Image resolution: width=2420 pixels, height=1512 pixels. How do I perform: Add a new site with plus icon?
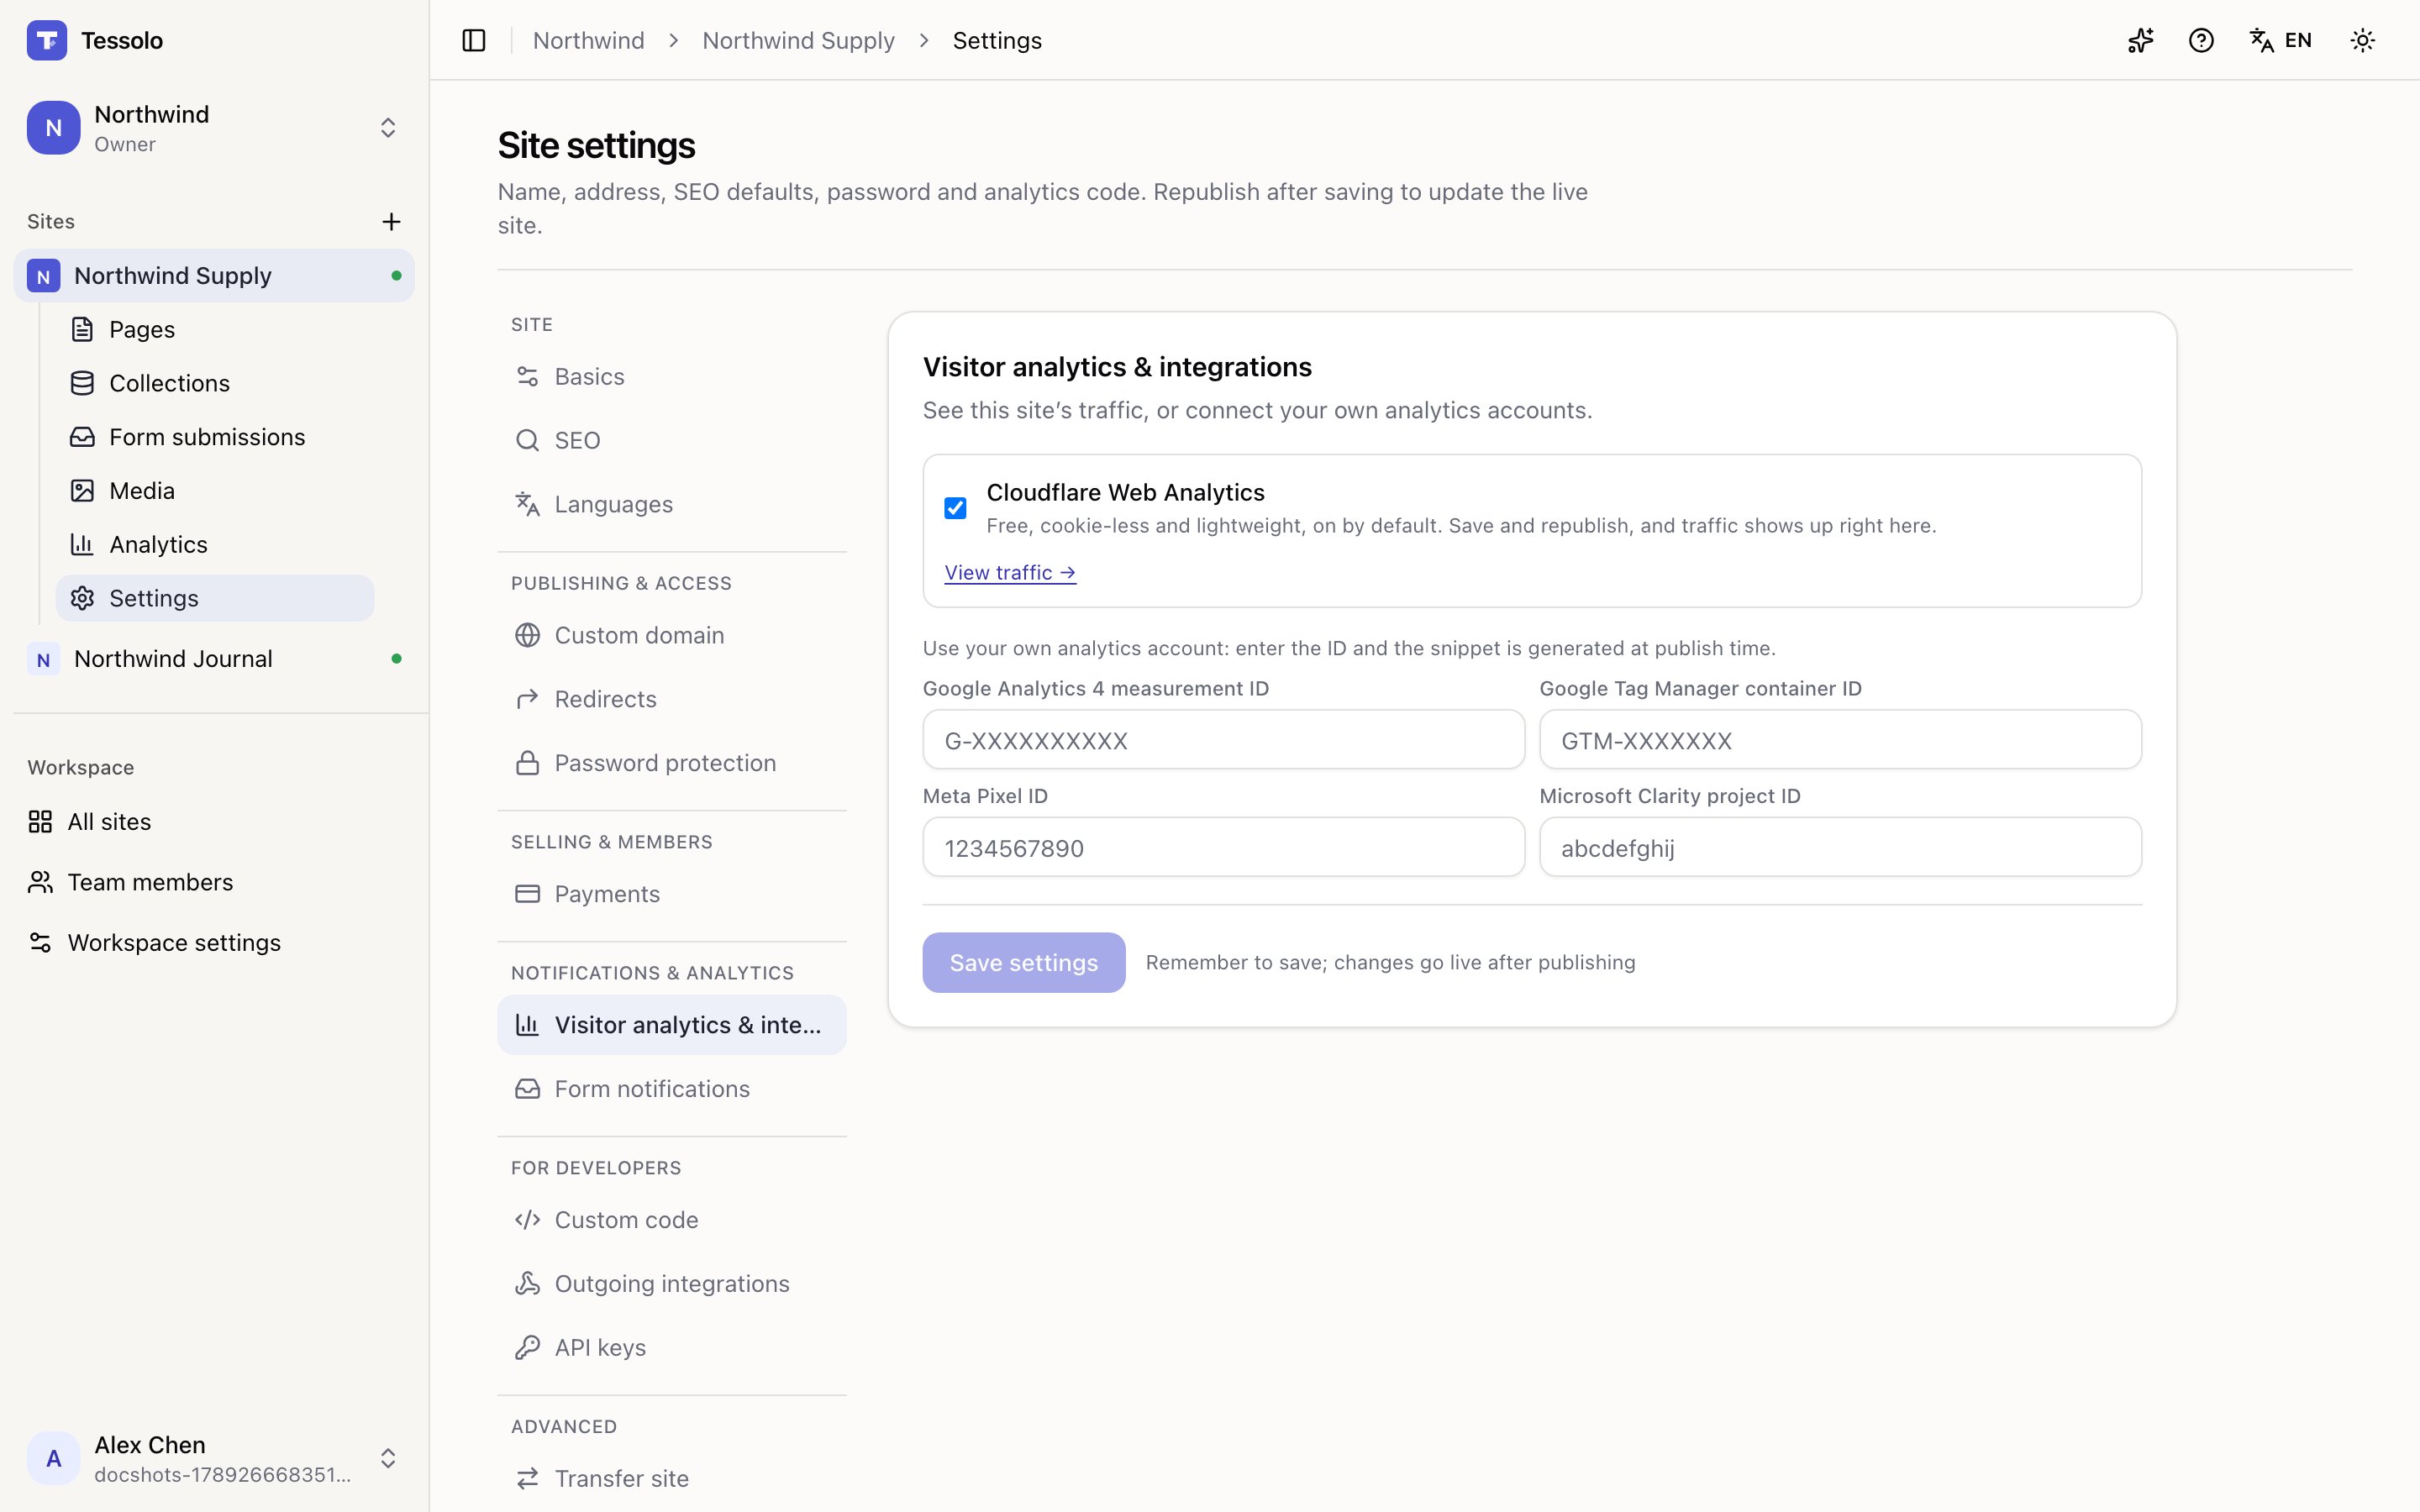point(392,221)
